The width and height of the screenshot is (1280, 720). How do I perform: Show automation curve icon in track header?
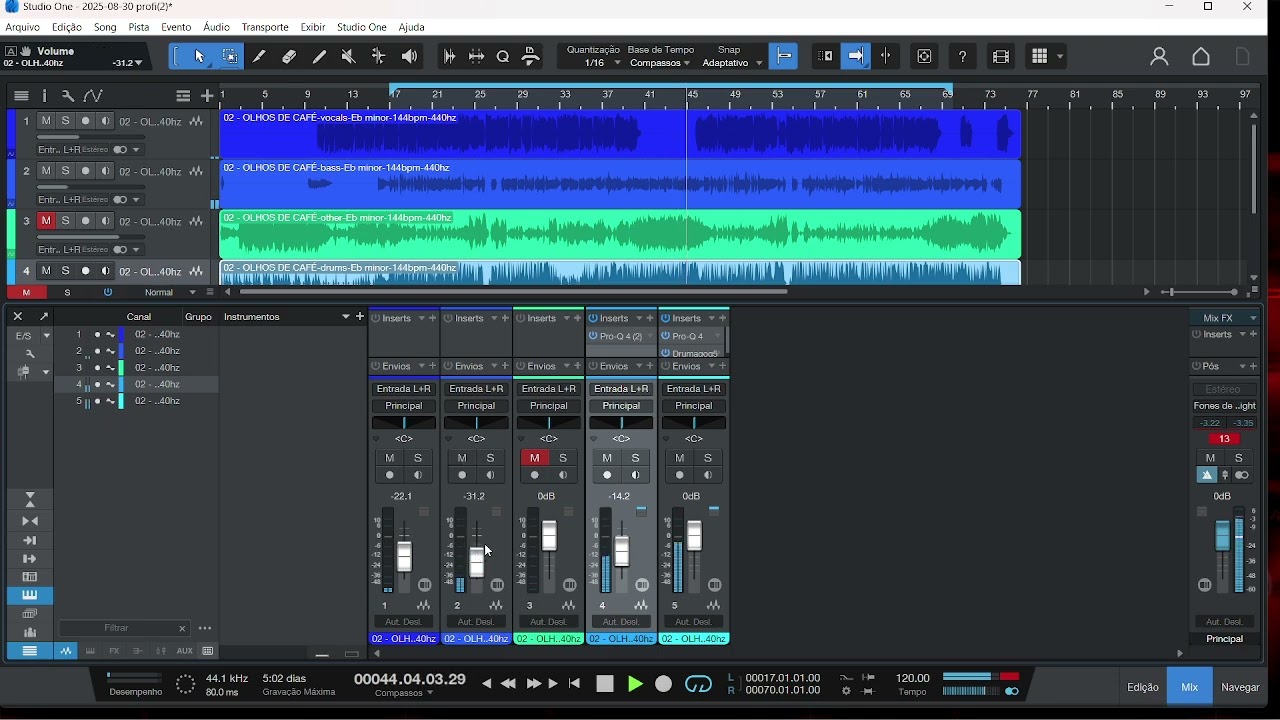click(x=93, y=96)
